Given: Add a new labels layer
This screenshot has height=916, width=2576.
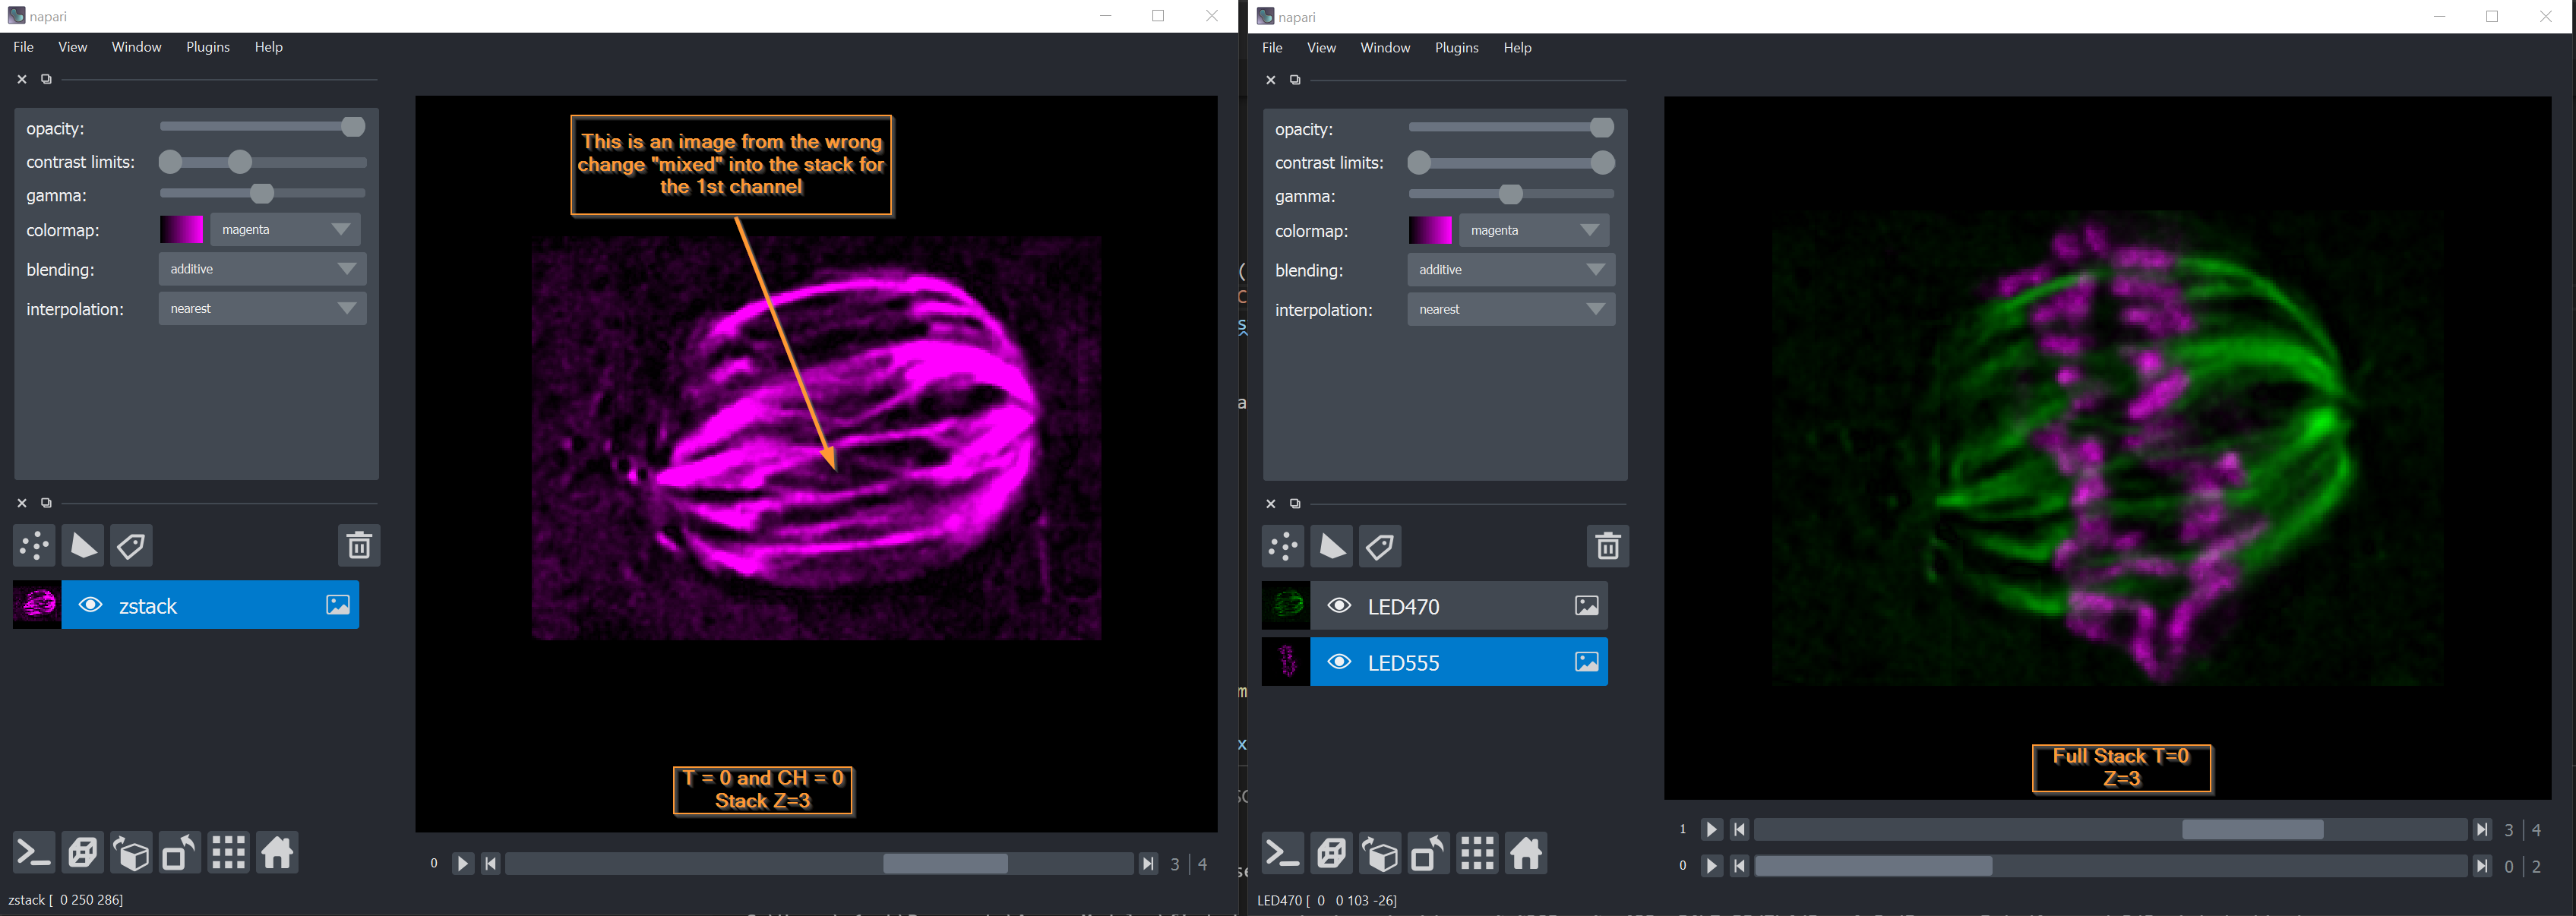Looking at the screenshot, I should (131, 546).
